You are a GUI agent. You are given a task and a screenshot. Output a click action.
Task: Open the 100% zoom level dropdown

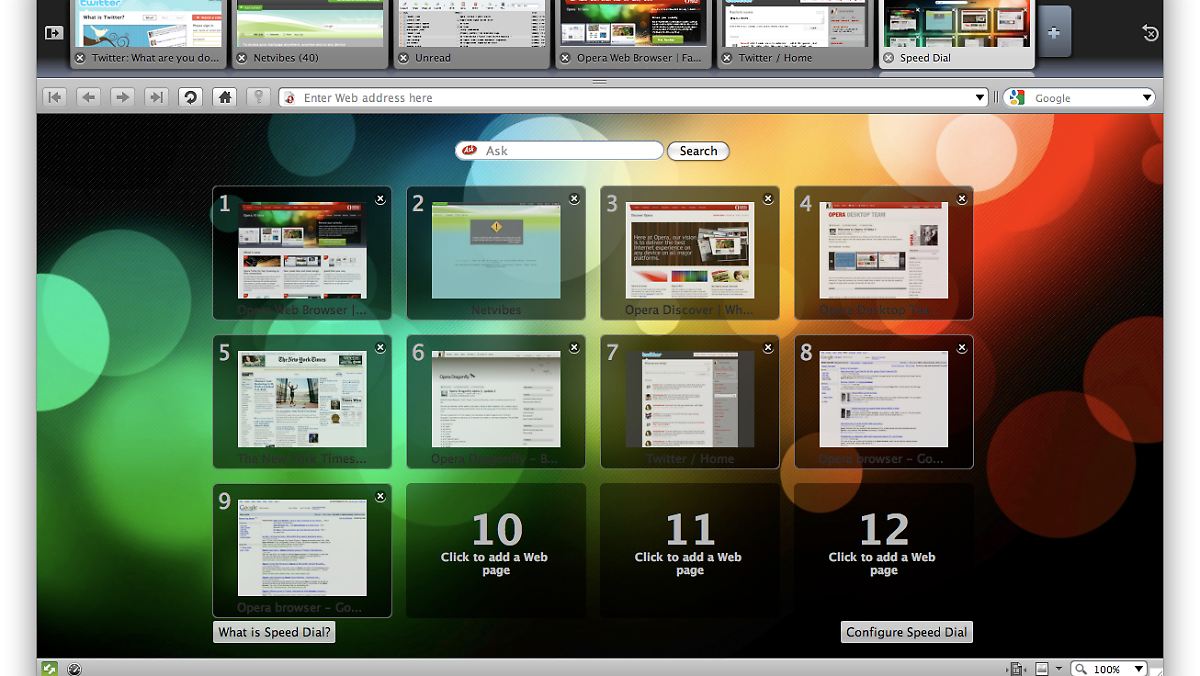pyautogui.click(x=1138, y=668)
